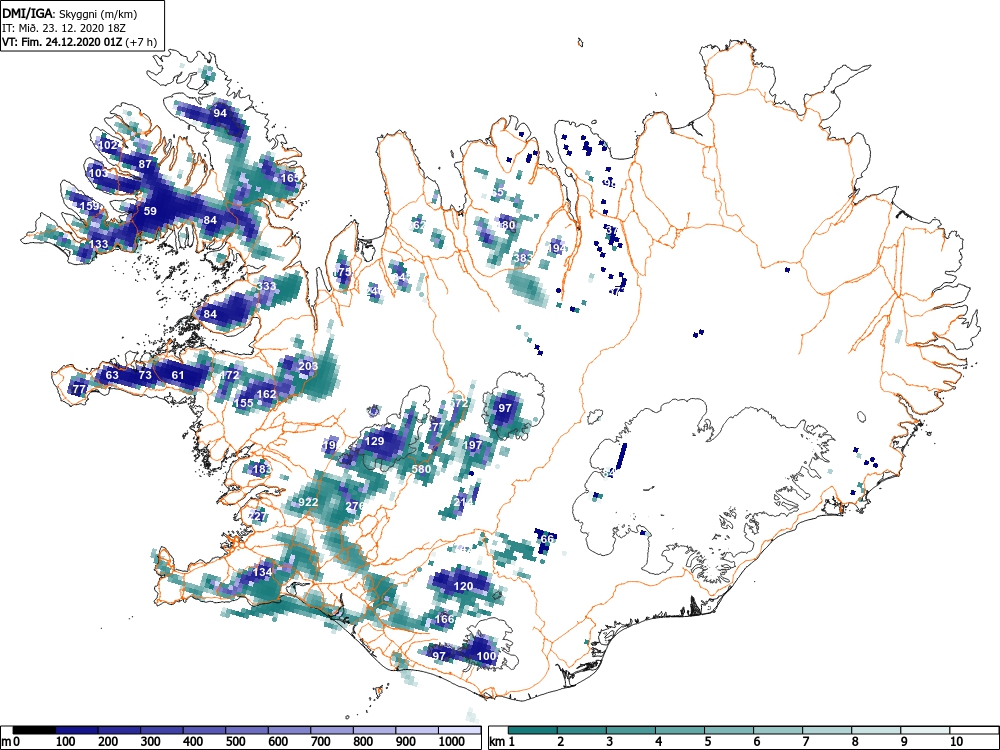This screenshot has height=750, width=1000.
Task: Click visibility value 580 on the map
Action: (422, 469)
